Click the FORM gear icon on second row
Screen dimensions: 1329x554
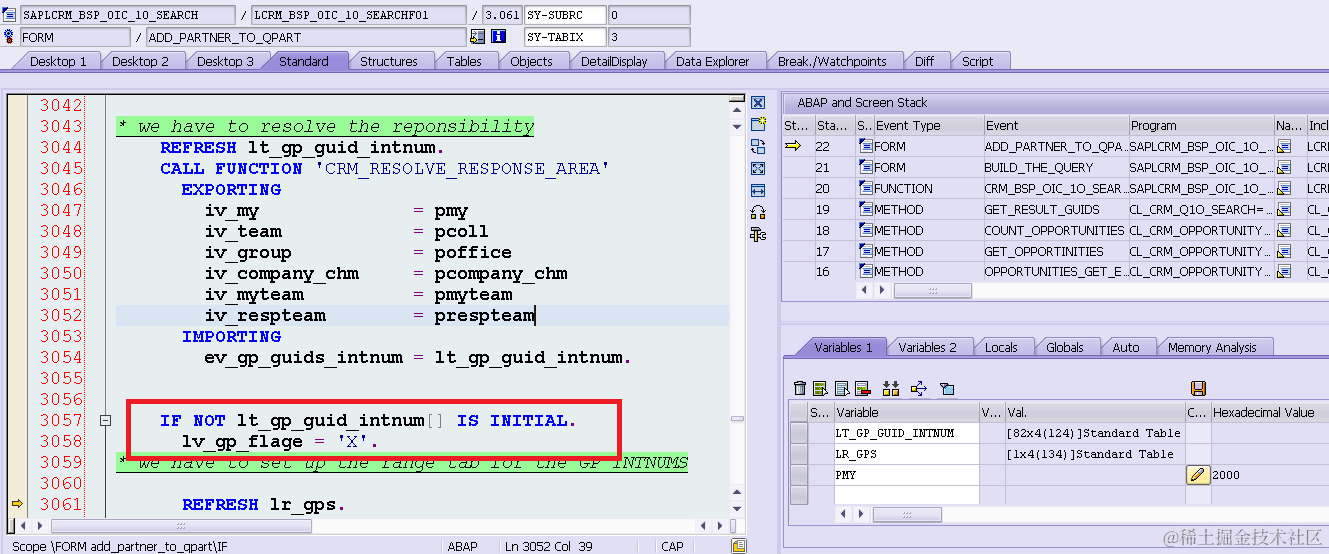pyautogui.click(x=10, y=37)
